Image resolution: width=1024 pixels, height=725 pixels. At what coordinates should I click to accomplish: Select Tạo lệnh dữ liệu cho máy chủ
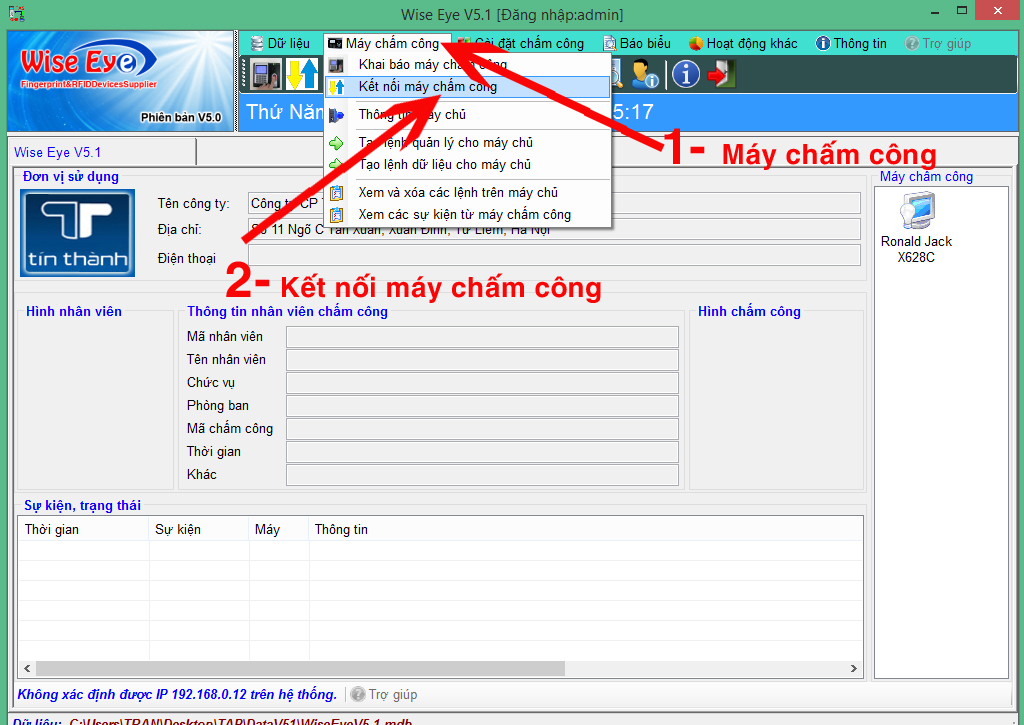click(444, 165)
